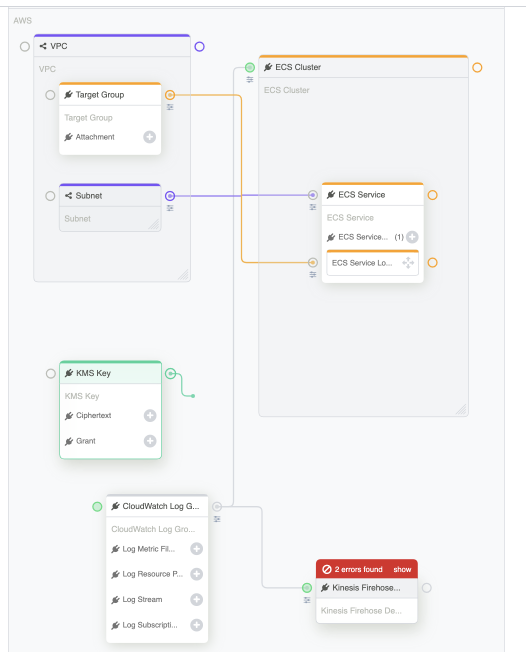This screenshot has width=526, height=652.
Task: Select the Target Group orange output port
Action: (170, 95)
